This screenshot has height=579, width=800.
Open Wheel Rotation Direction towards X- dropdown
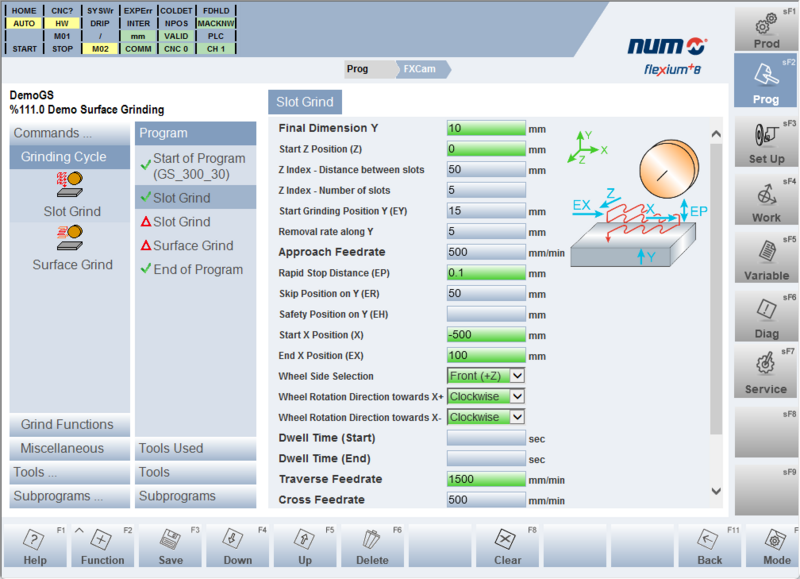486,417
